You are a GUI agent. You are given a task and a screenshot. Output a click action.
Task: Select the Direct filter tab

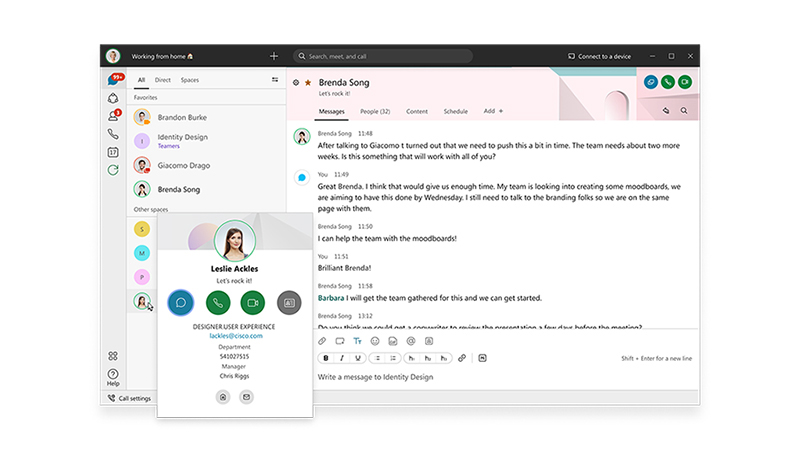click(163, 80)
